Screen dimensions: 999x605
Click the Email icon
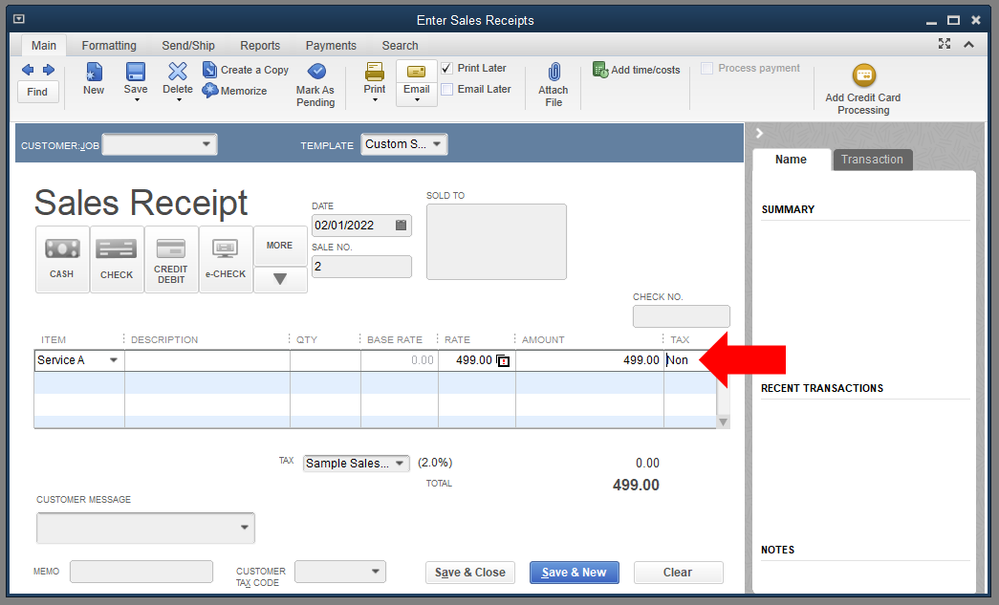[x=416, y=71]
